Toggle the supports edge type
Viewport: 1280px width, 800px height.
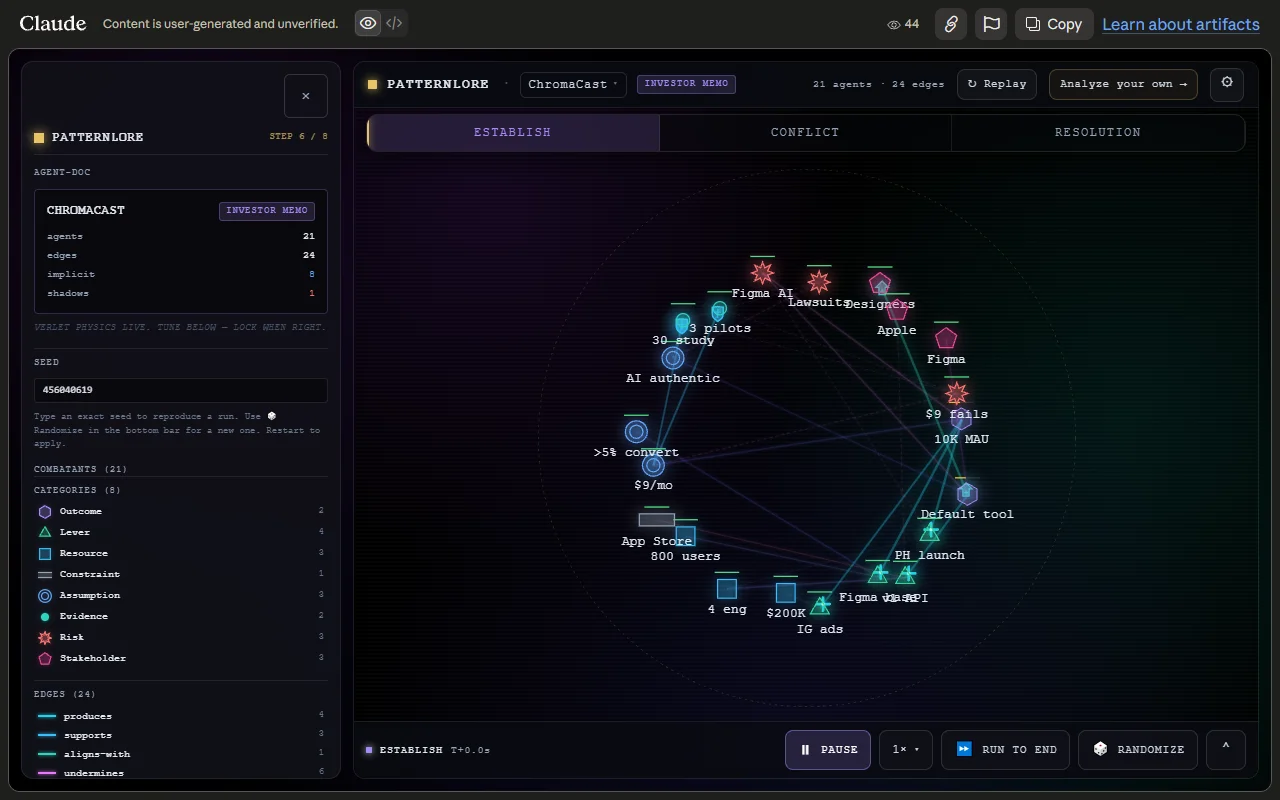[x=181, y=735]
